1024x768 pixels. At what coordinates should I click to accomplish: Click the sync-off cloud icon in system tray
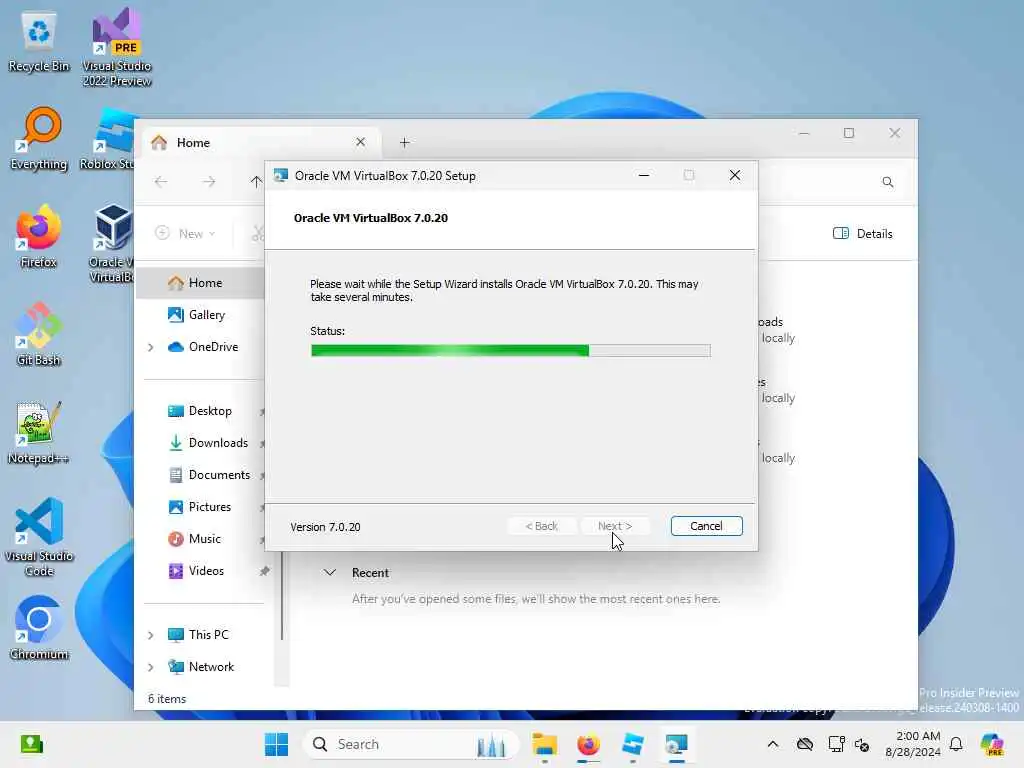click(x=805, y=744)
